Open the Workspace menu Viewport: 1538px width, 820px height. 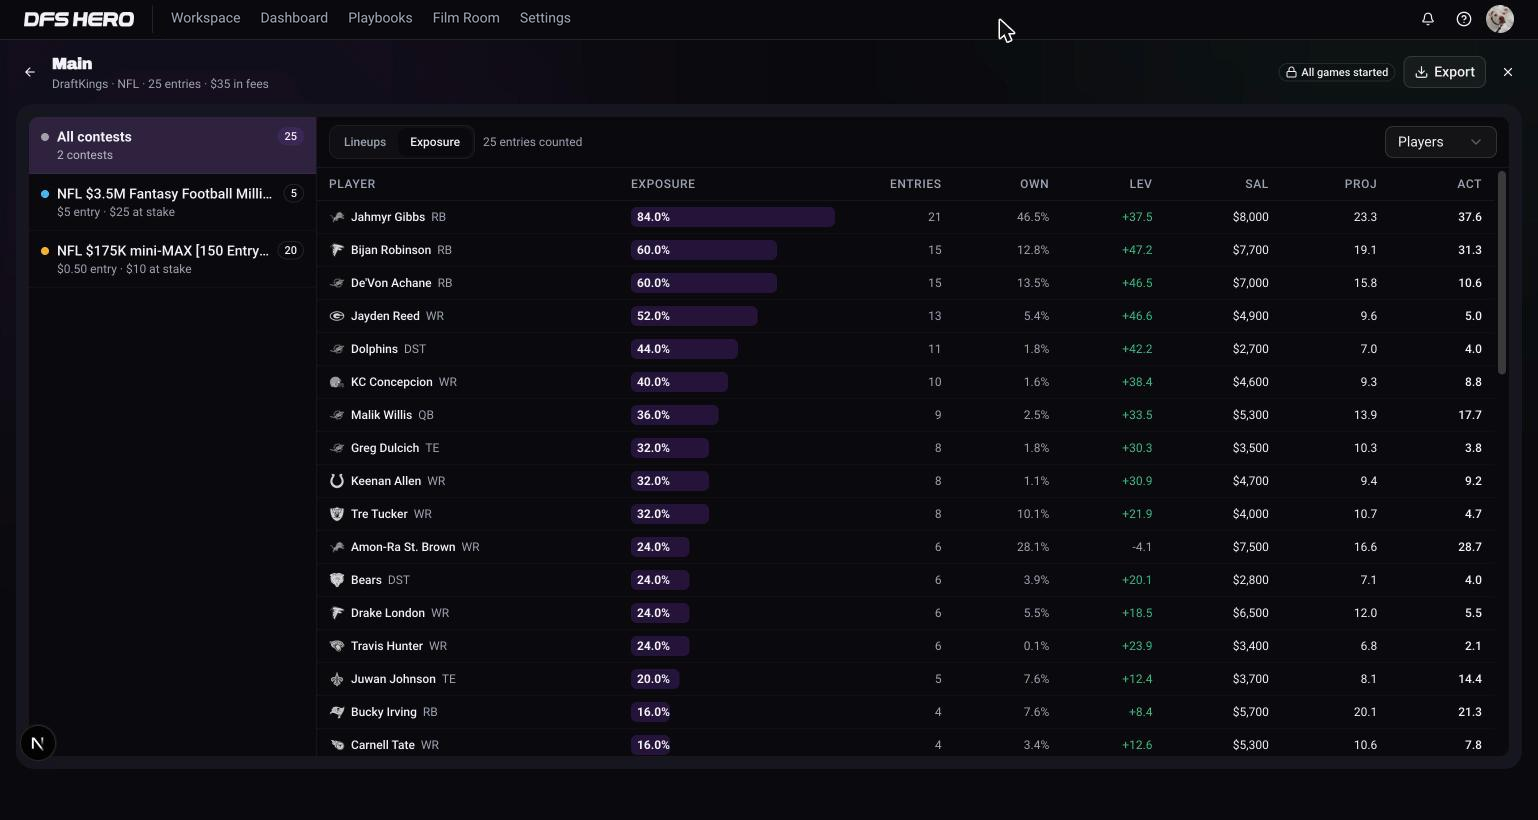(206, 18)
